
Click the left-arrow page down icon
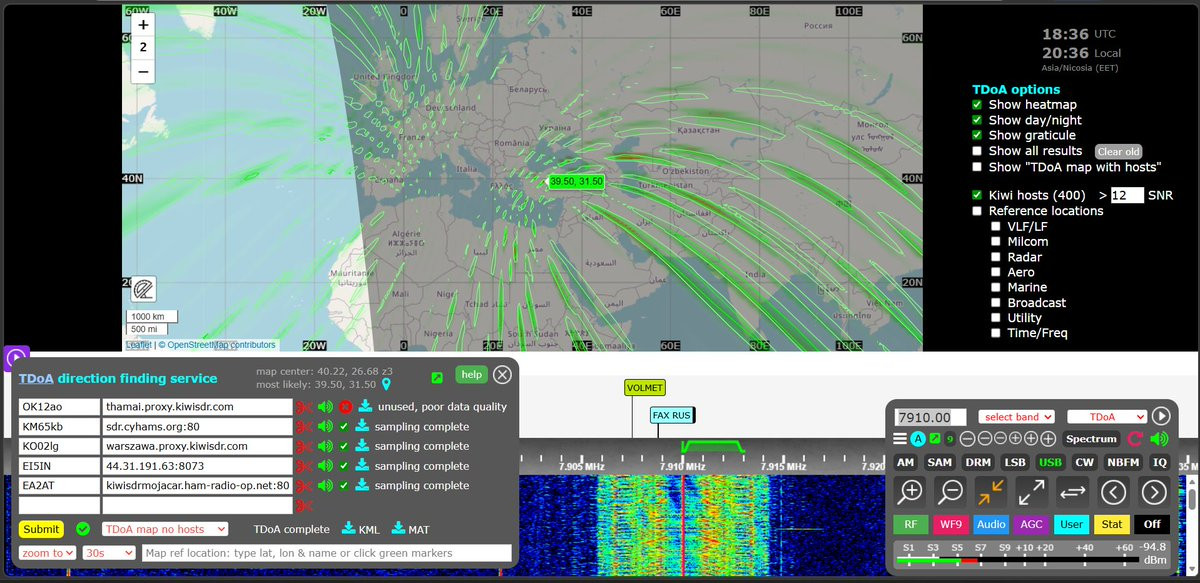click(1114, 492)
